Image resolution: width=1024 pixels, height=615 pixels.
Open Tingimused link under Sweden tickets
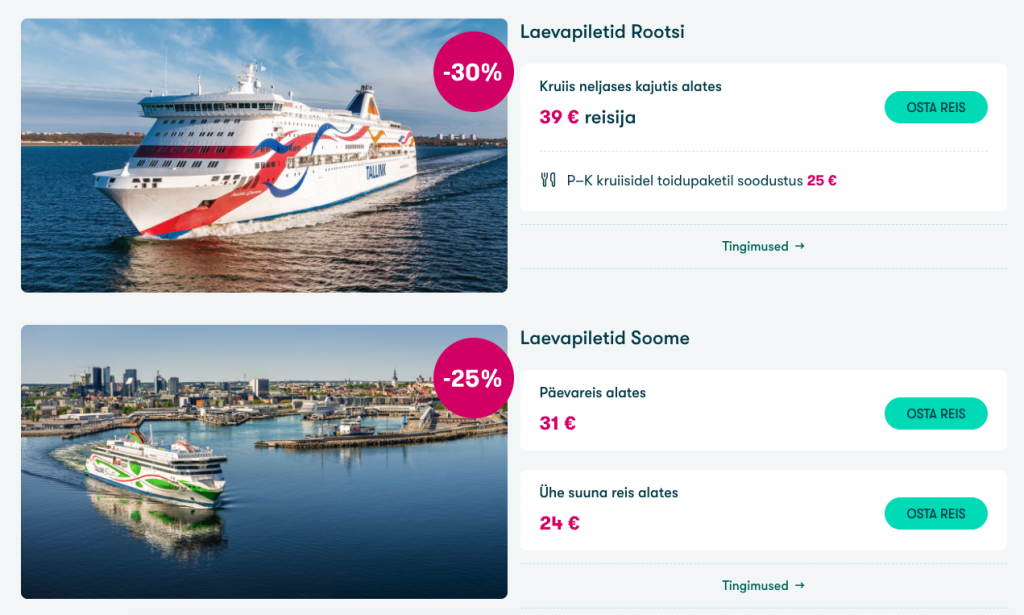click(755, 246)
